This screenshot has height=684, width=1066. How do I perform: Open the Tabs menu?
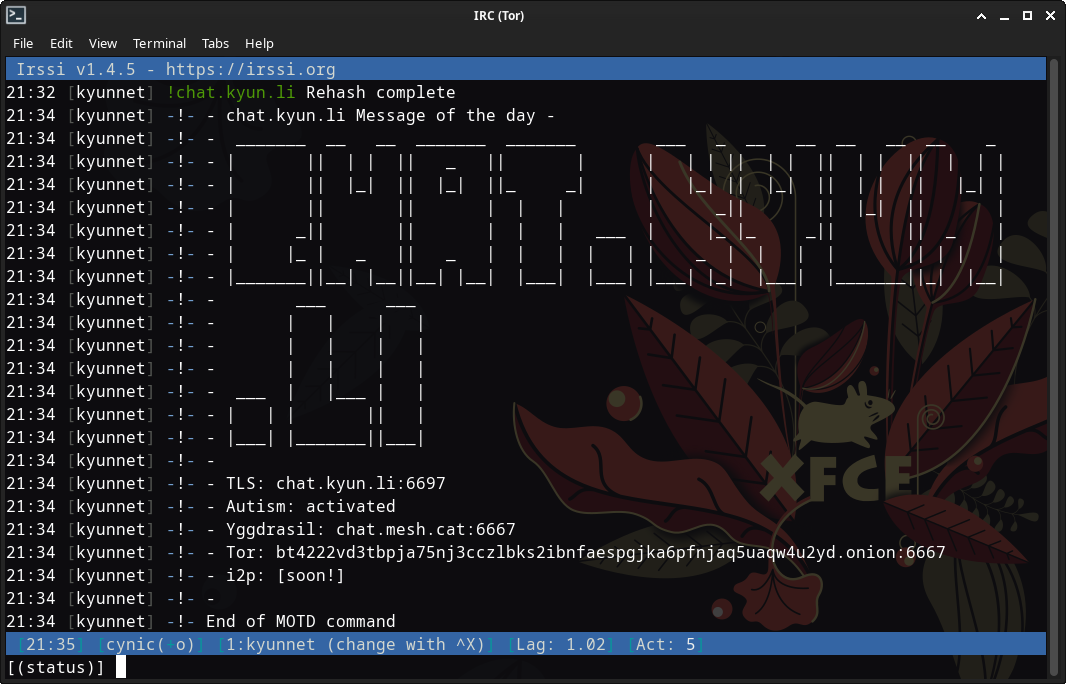click(215, 43)
